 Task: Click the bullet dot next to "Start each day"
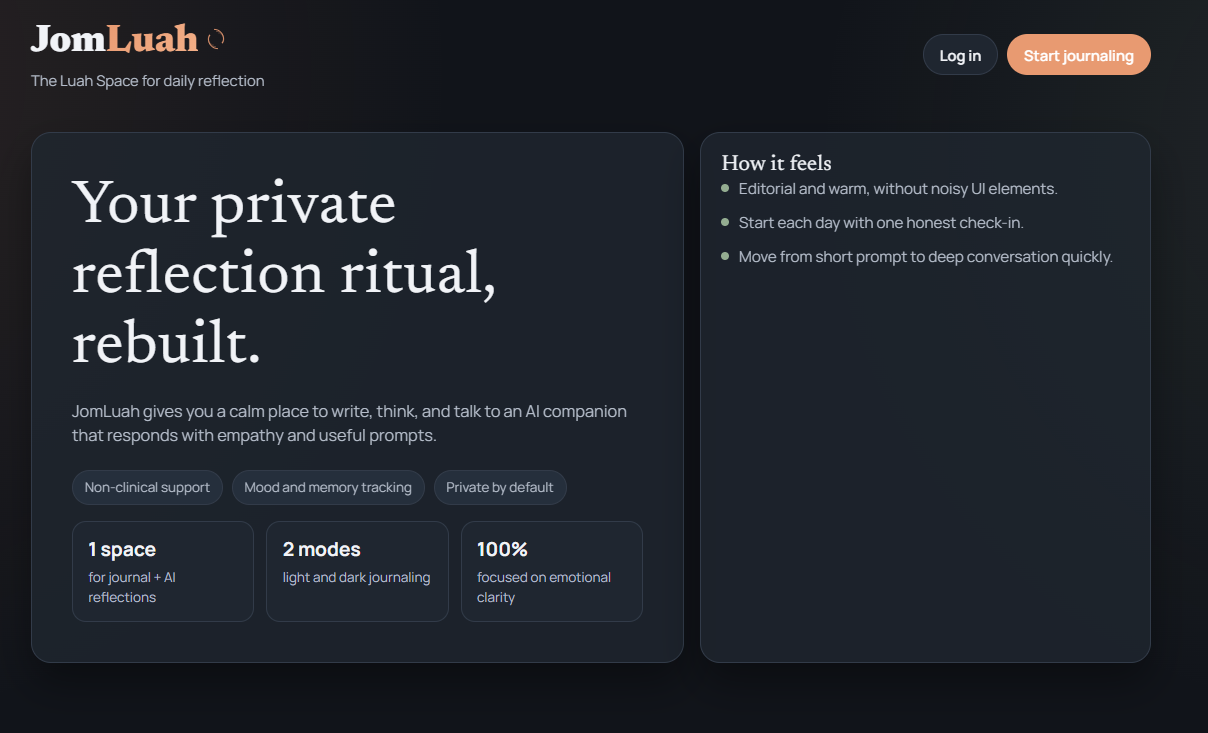[725, 222]
